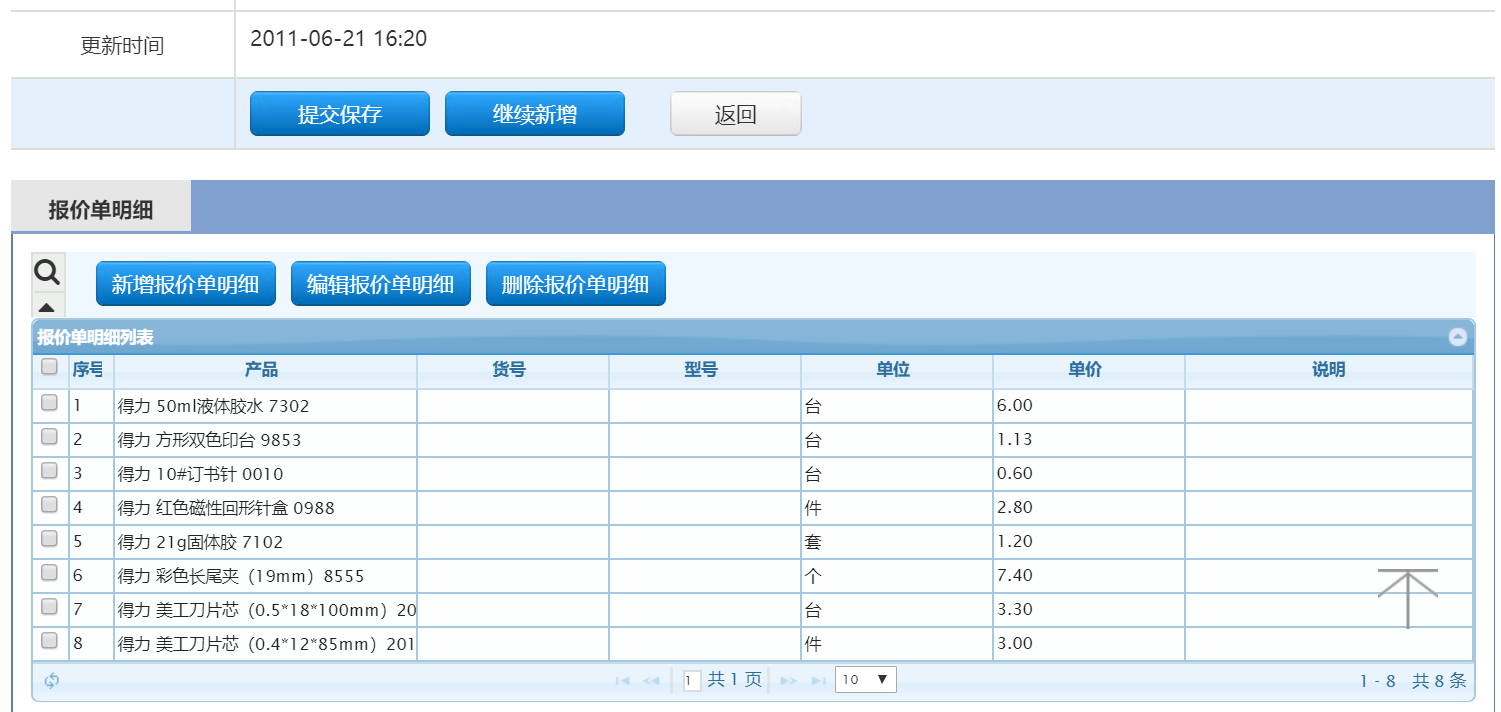This screenshot has width=1501, height=712.
Task: Click the unit cell 套 in row 5
Action: pos(897,542)
